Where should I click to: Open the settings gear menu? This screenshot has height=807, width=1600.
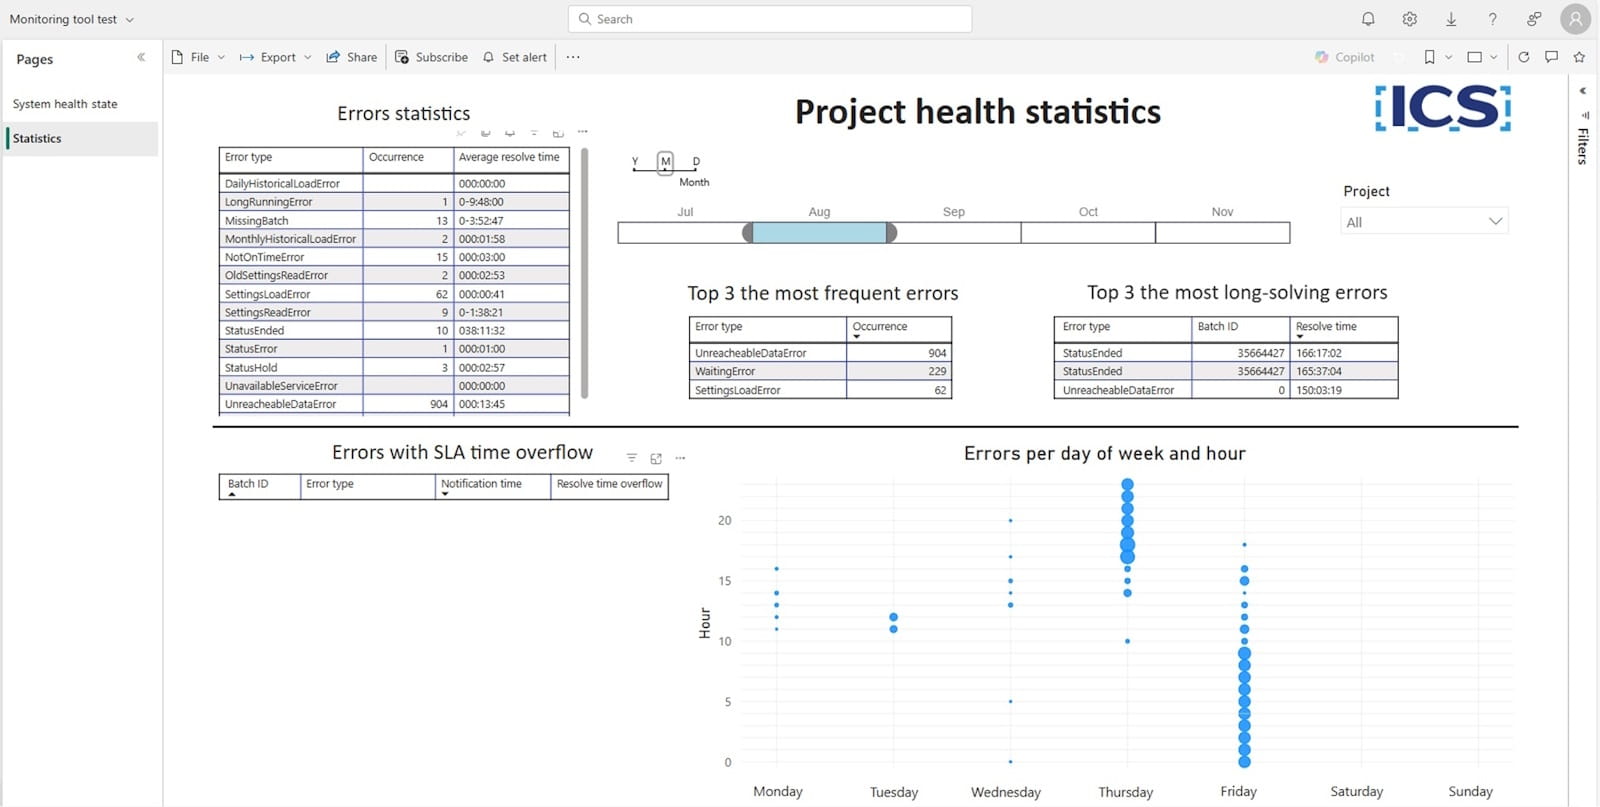click(1409, 19)
